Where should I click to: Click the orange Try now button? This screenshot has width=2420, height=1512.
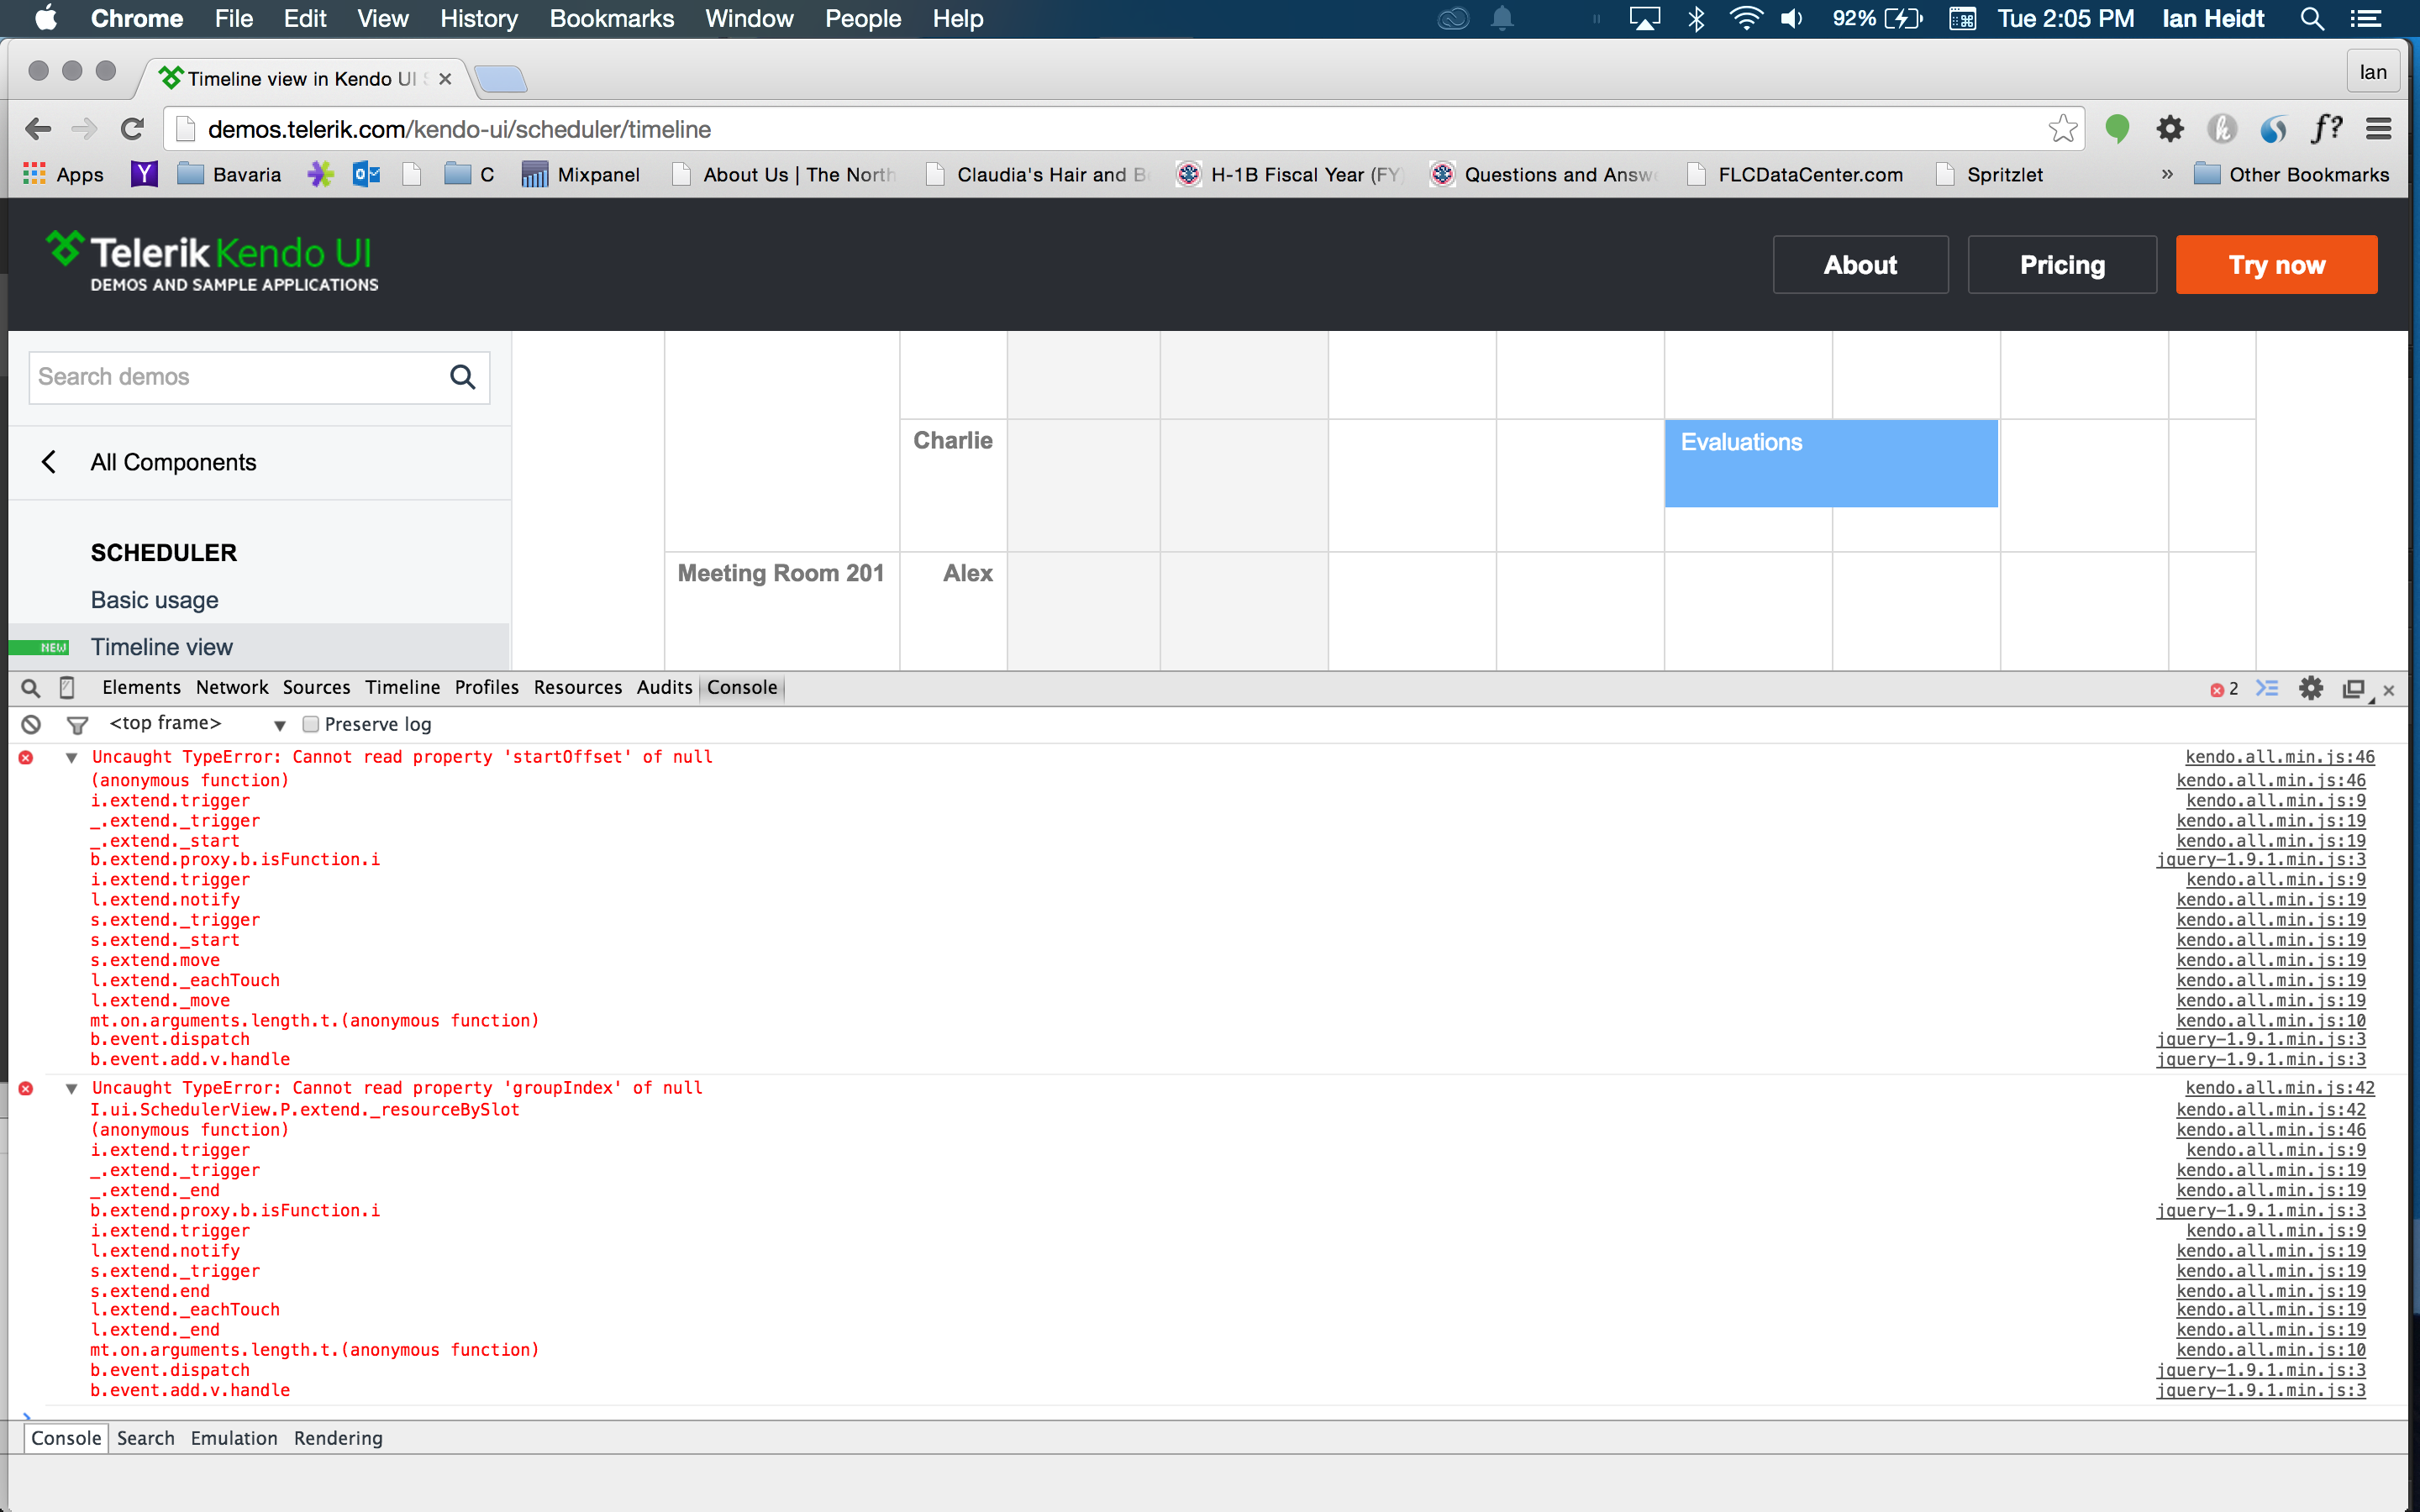click(x=2276, y=265)
